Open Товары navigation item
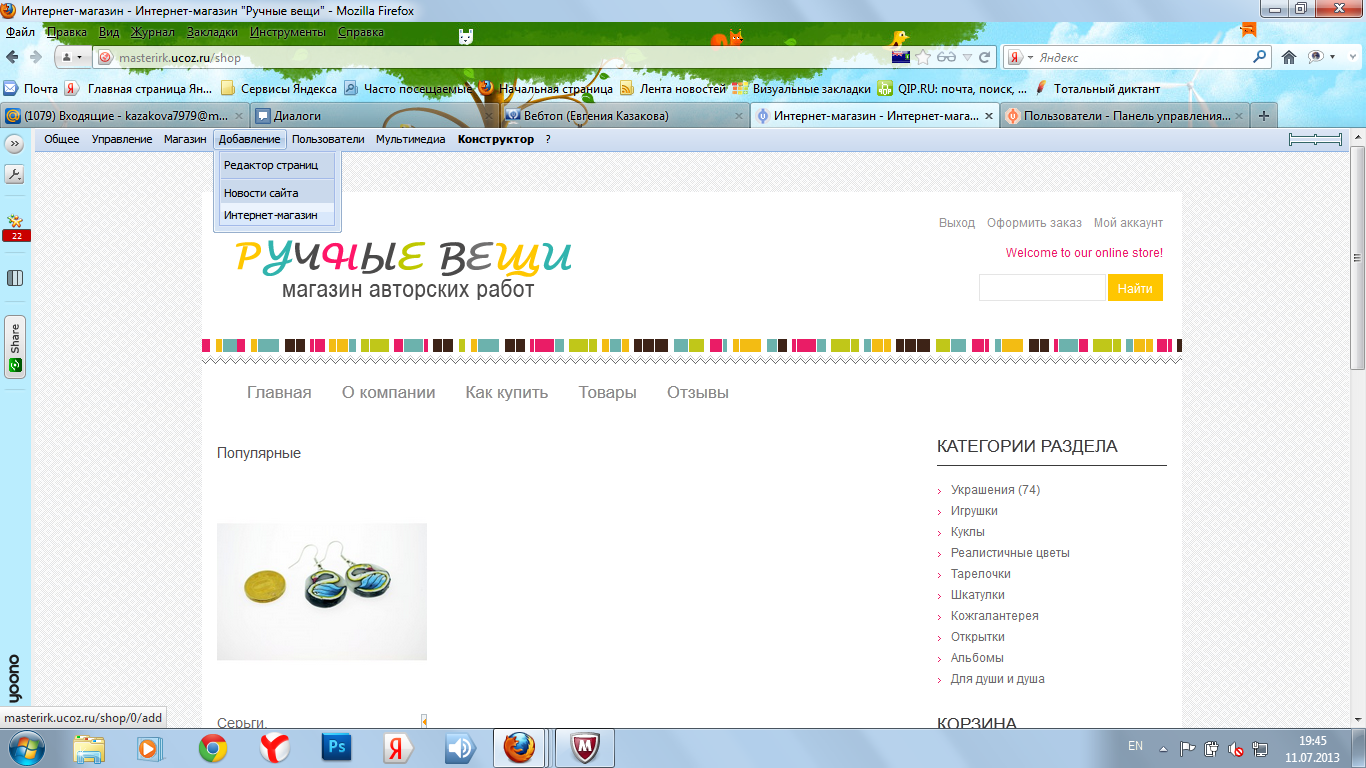The height and width of the screenshot is (768, 1366). [x=608, y=392]
